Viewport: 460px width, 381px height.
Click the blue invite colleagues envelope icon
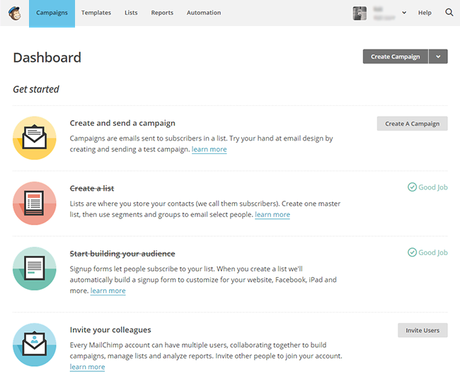[34, 345]
